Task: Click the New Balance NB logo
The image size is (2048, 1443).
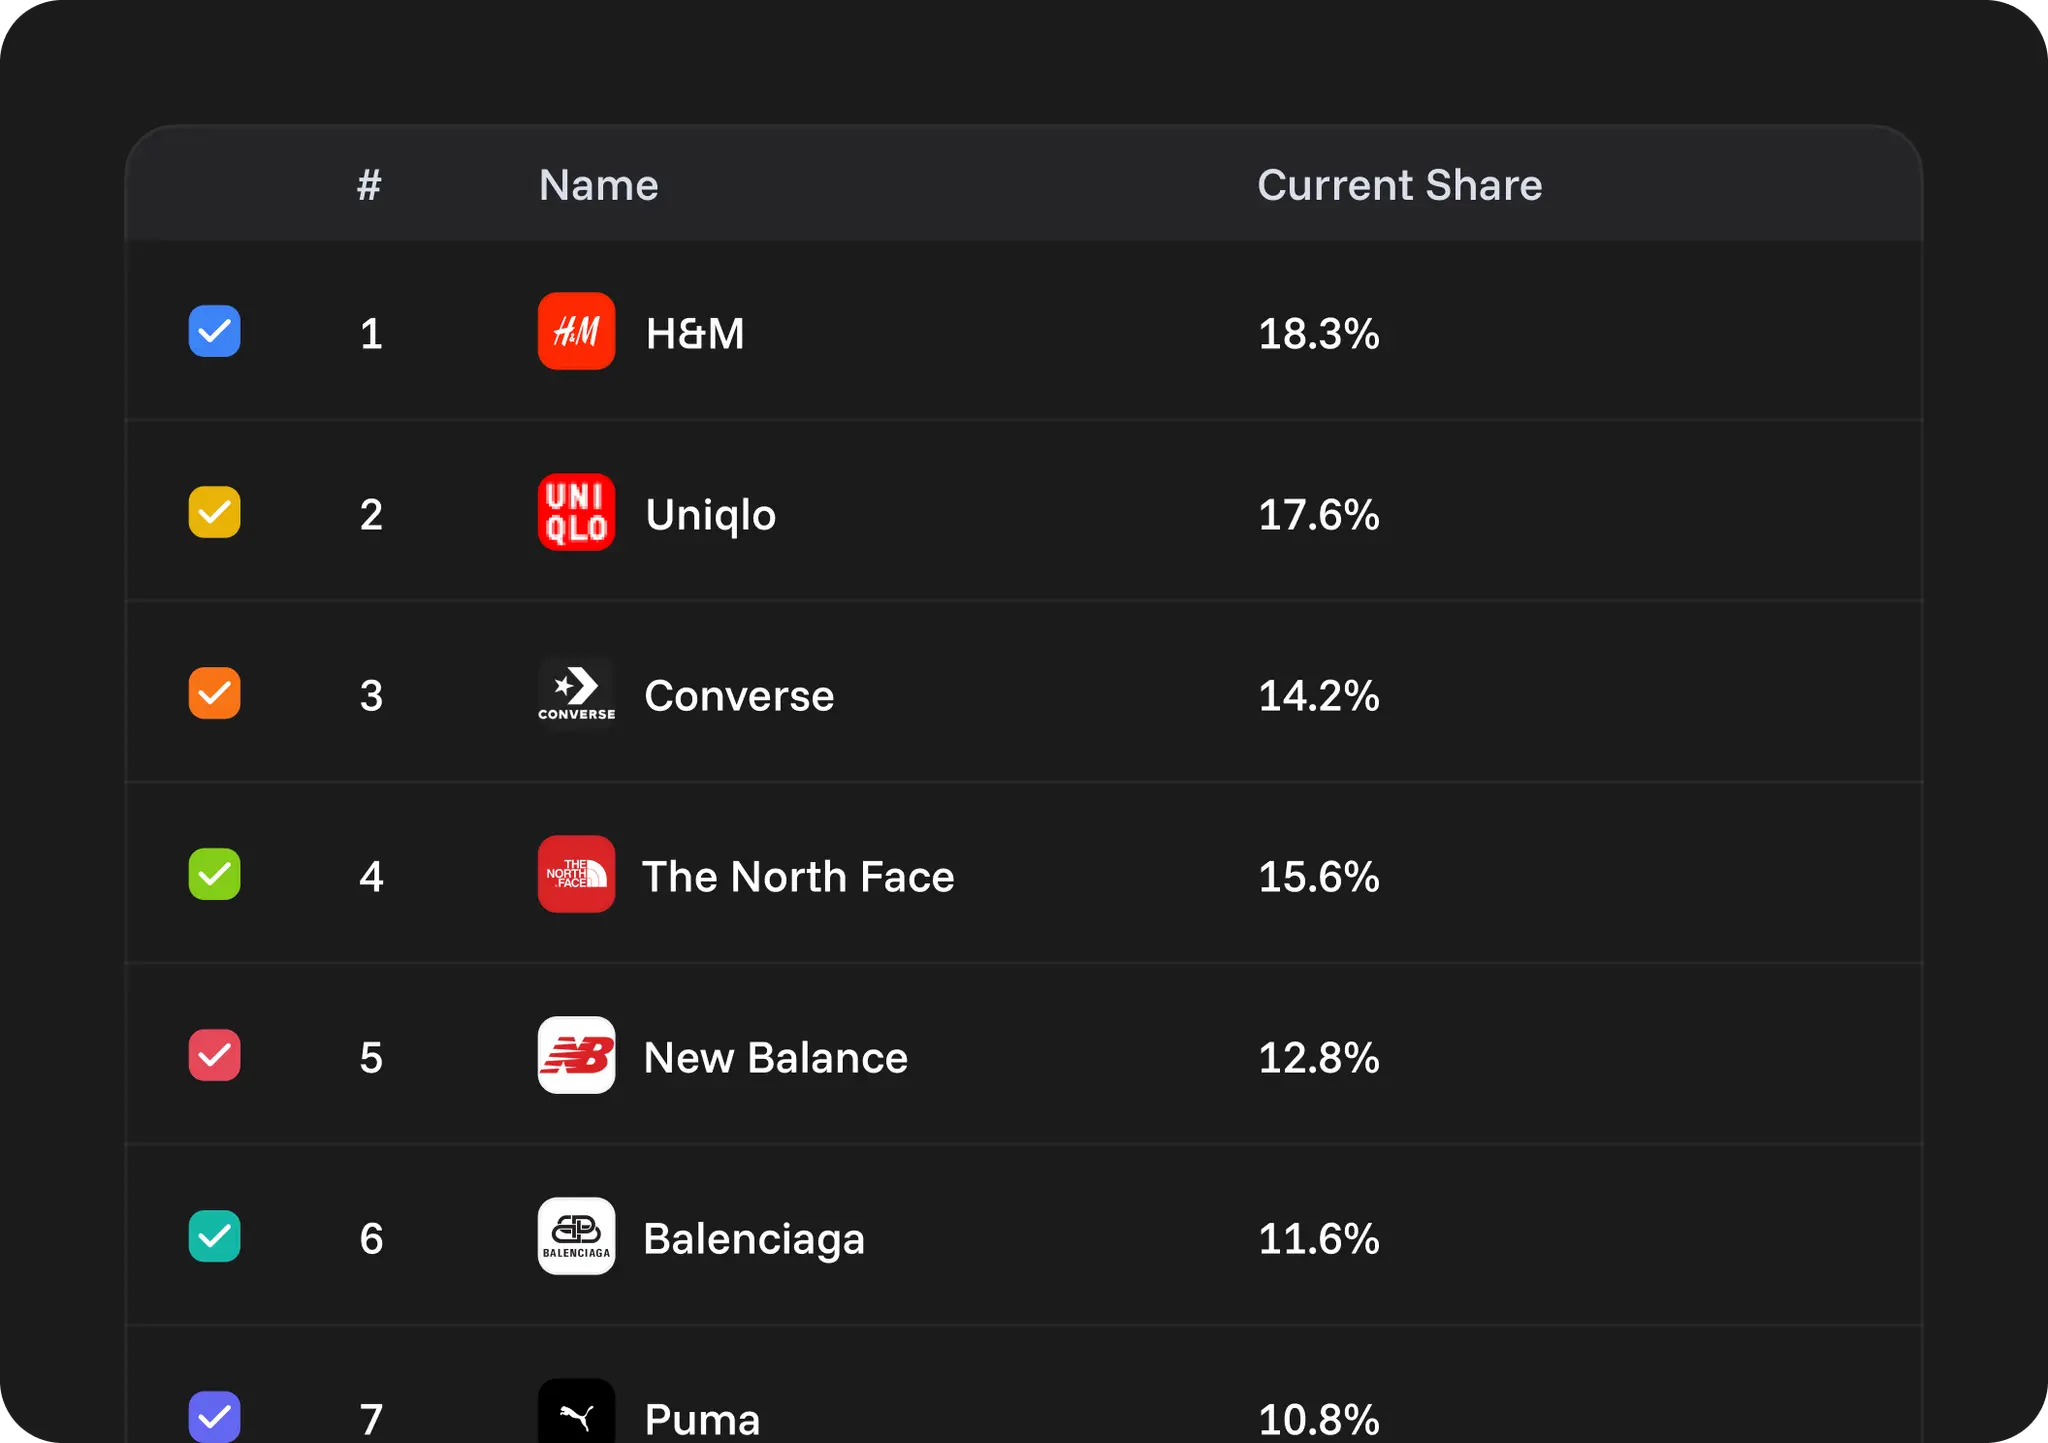Action: (576, 1056)
